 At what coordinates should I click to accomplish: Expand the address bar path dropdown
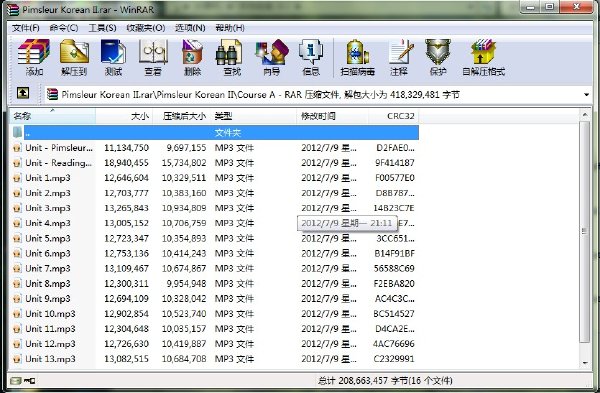click(586, 95)
